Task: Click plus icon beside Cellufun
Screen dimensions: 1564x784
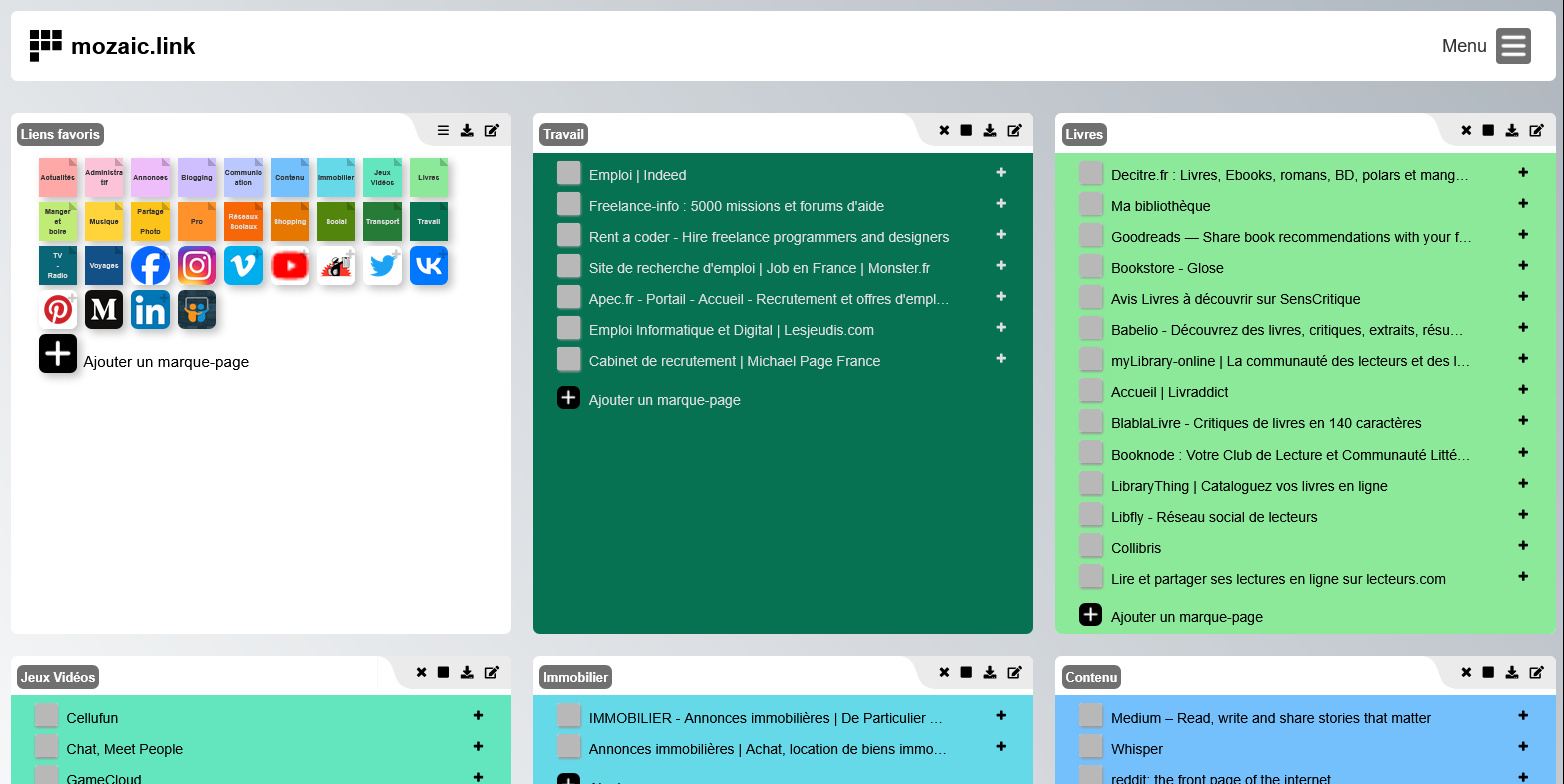Action: [479, 715]
